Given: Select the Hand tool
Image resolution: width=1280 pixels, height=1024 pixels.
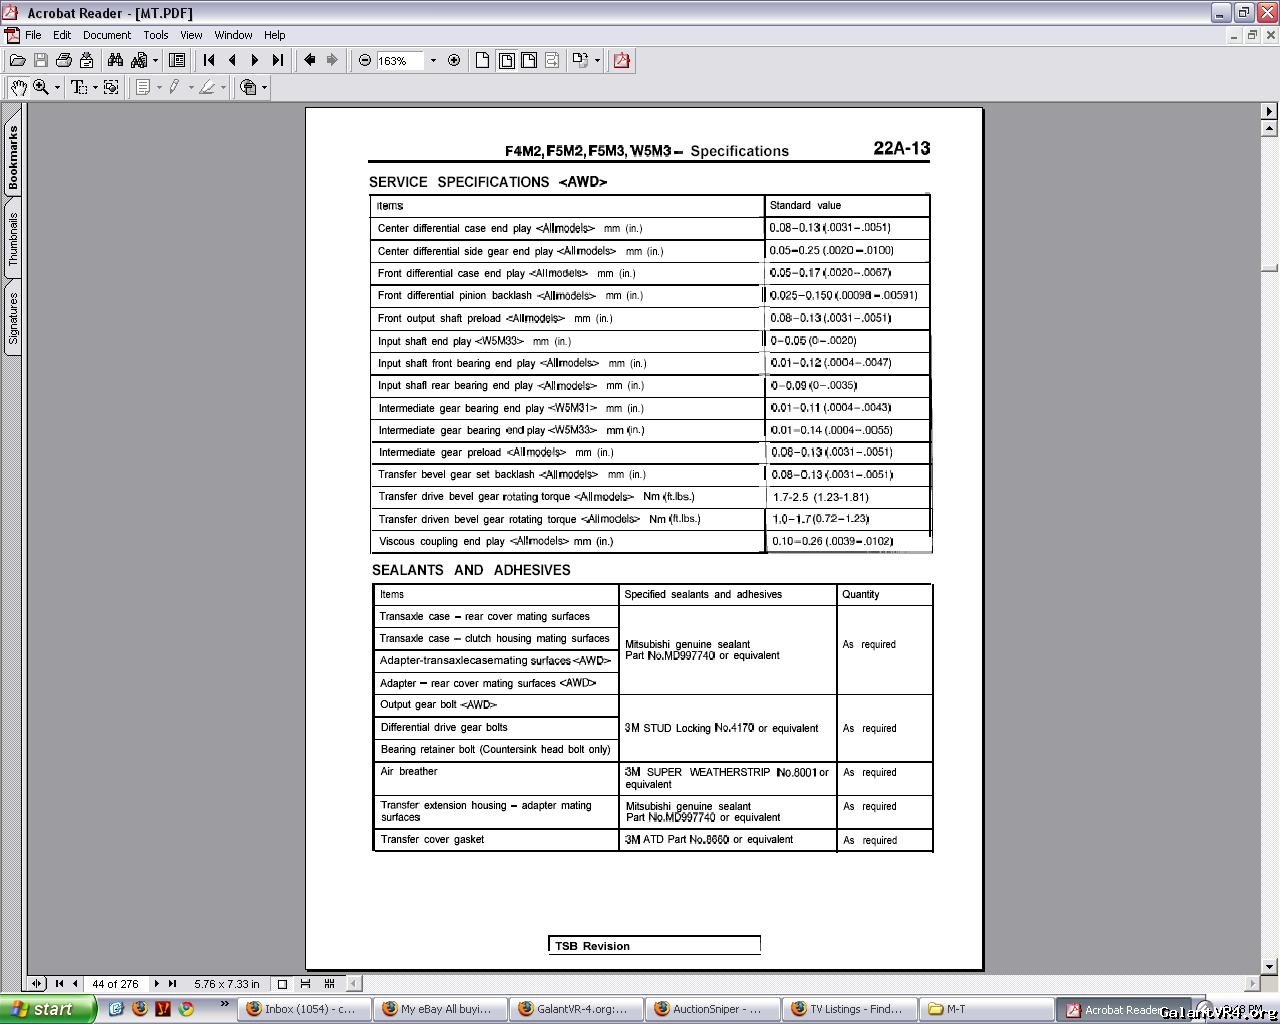Looking at the screenshot, I should click(x=18, y=88).
